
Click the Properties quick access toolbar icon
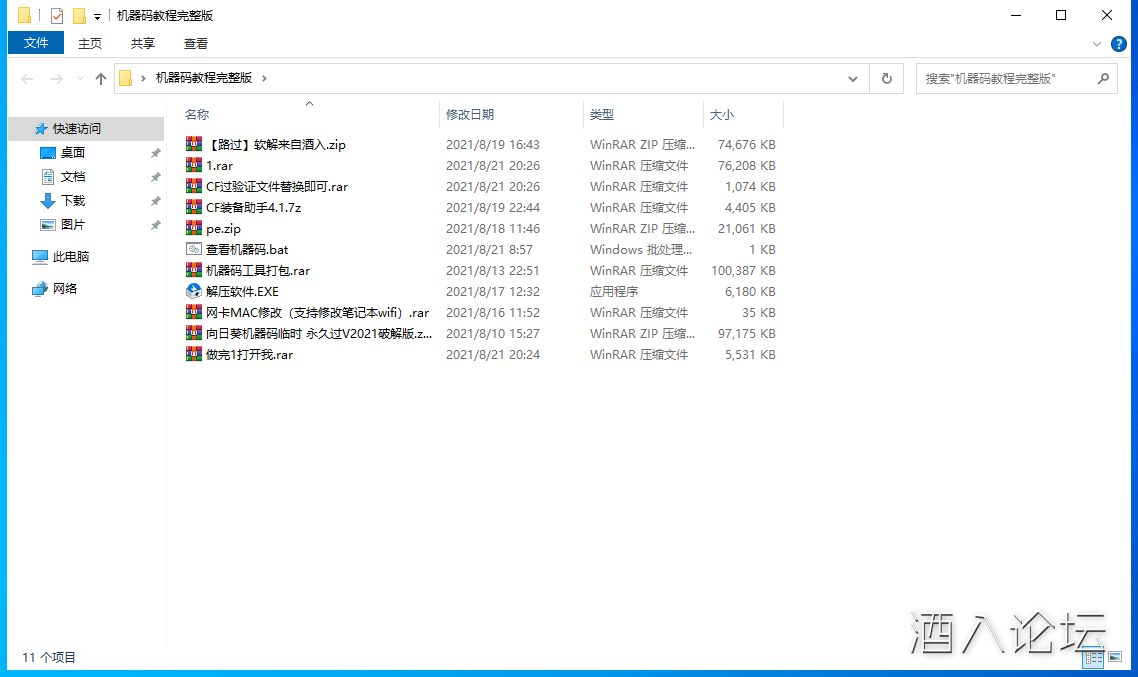[57, 15]
